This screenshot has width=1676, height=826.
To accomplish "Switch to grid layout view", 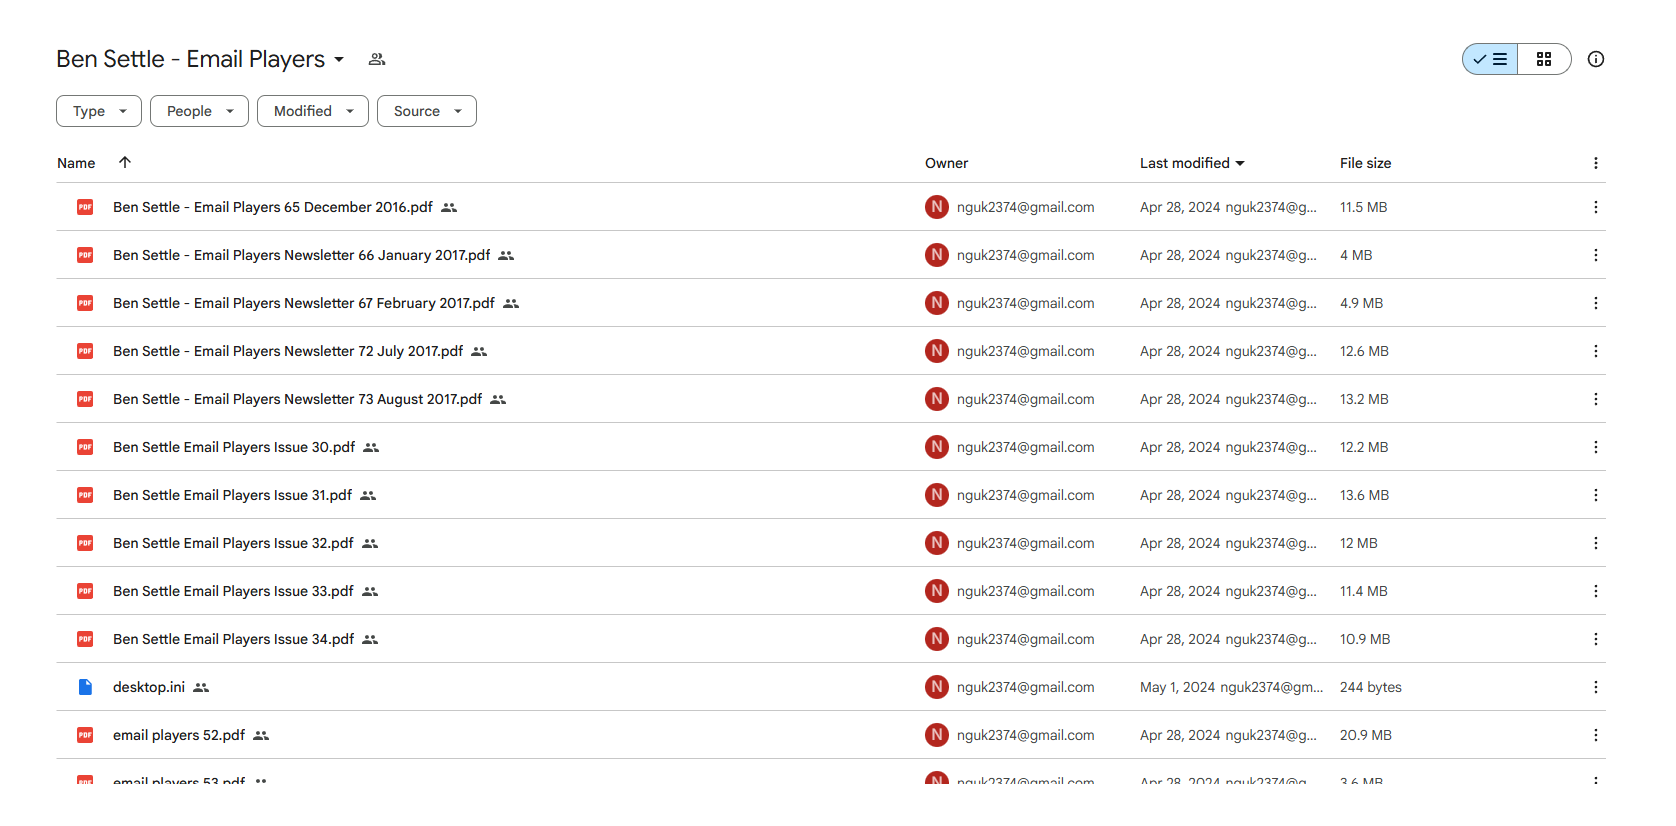I will pyautogui.click(x=1544, y=59).
